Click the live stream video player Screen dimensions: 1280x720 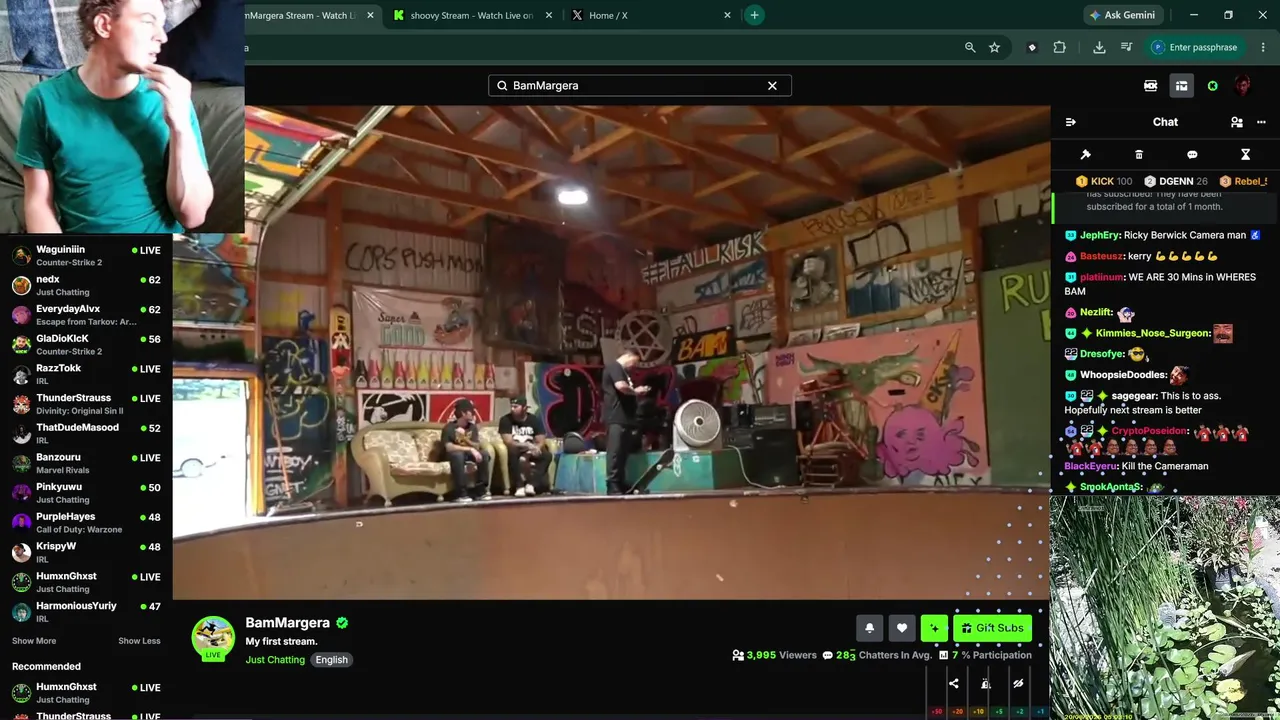point(611,352)
